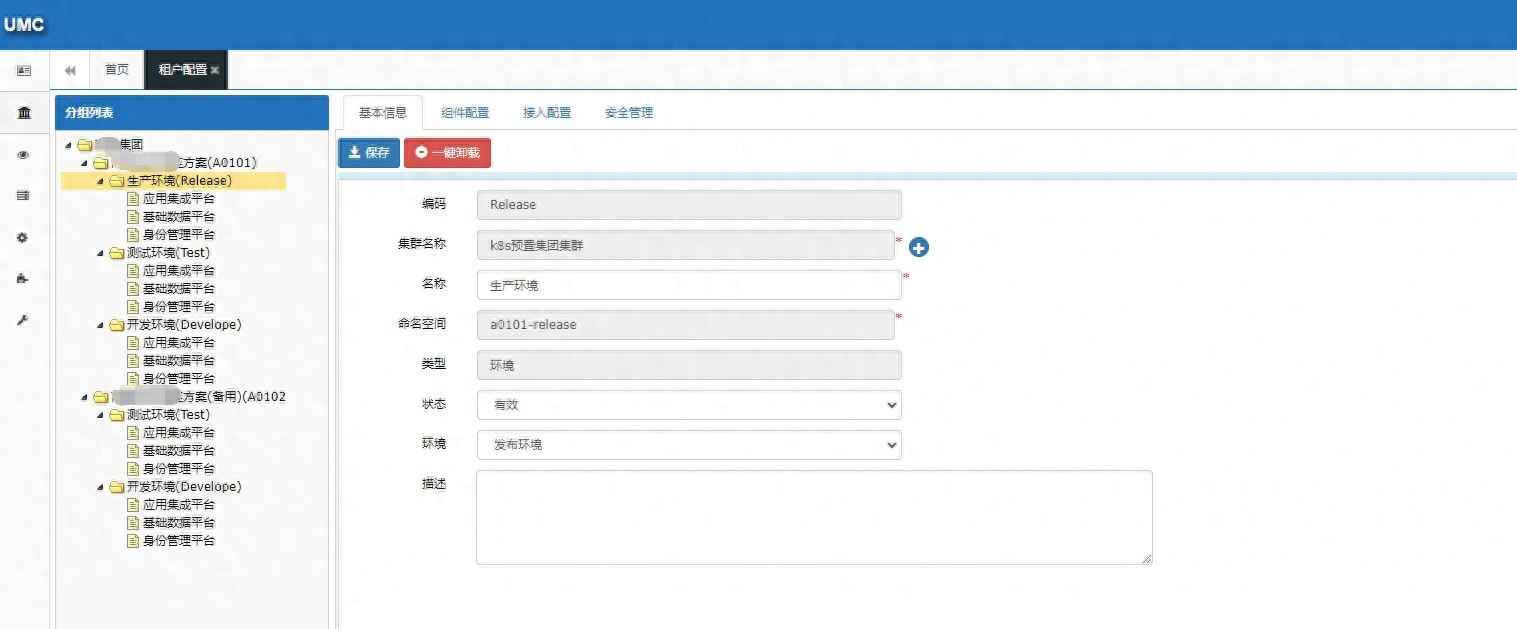Image resolution: width=1517 pixels, height=629 pixels.
Task: Open the 状态 dropdown showing 有效
Action: tap(689, 405)
